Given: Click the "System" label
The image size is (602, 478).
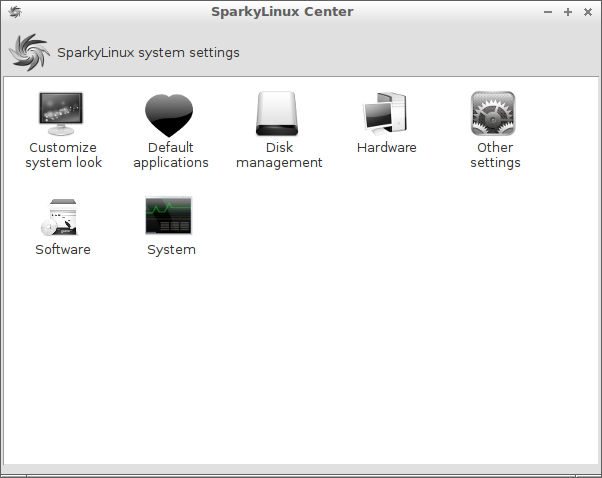Looking at the screenshot, I should coord(171,250).
